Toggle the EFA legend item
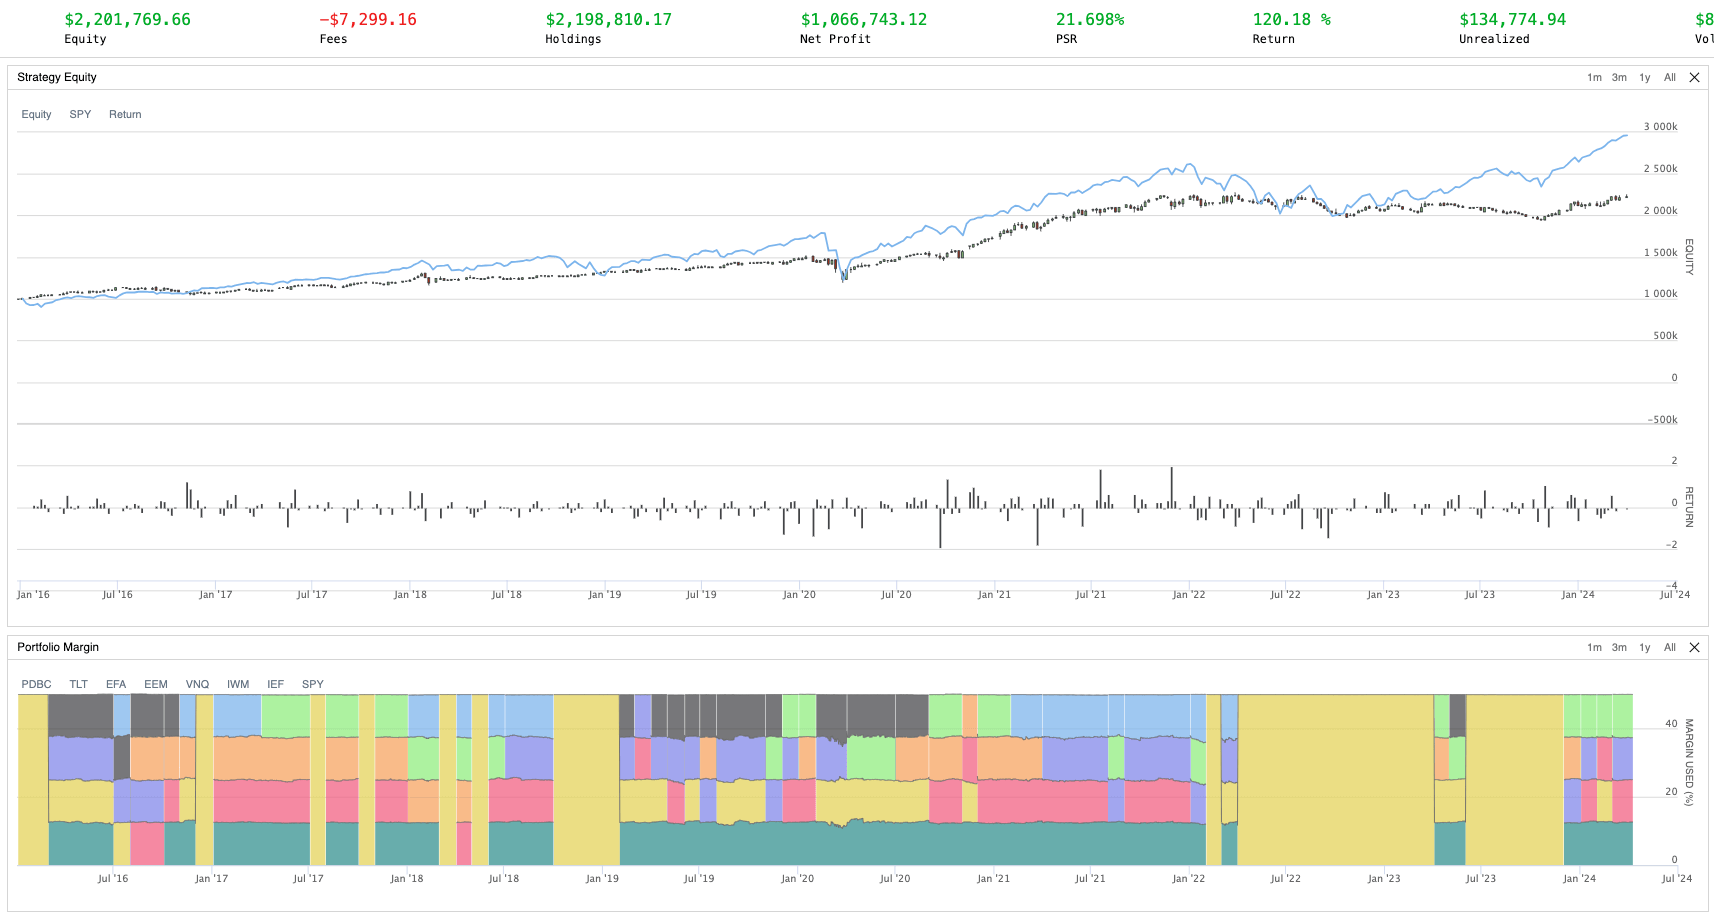Image resolution: width=1714 pixels, height=916 pixels. [x=116, y=685]
